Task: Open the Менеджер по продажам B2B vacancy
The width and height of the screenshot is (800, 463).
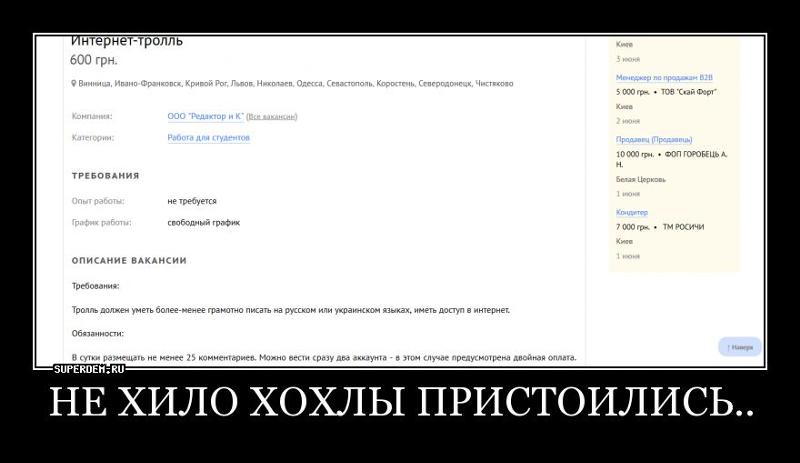Action: [664, 77]
